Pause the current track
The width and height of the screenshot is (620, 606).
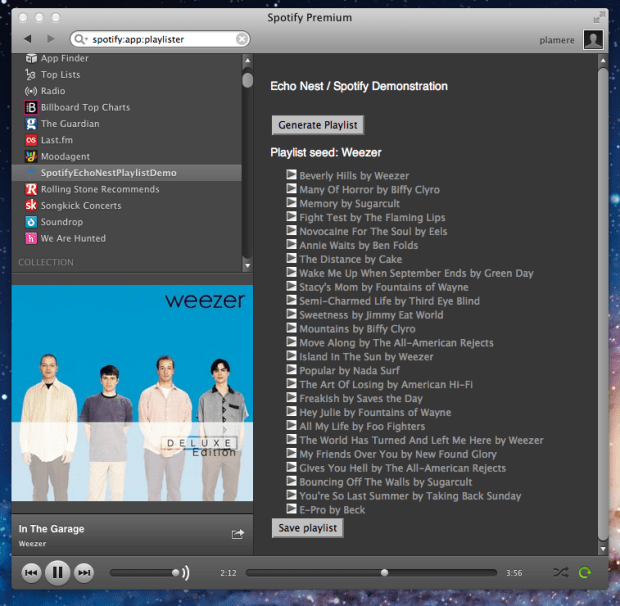pos(57,573)
